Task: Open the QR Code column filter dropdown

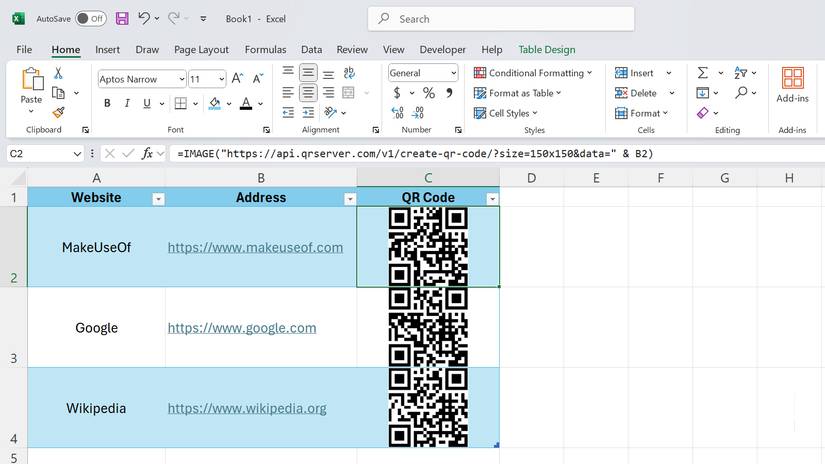Action: (492, 199)
